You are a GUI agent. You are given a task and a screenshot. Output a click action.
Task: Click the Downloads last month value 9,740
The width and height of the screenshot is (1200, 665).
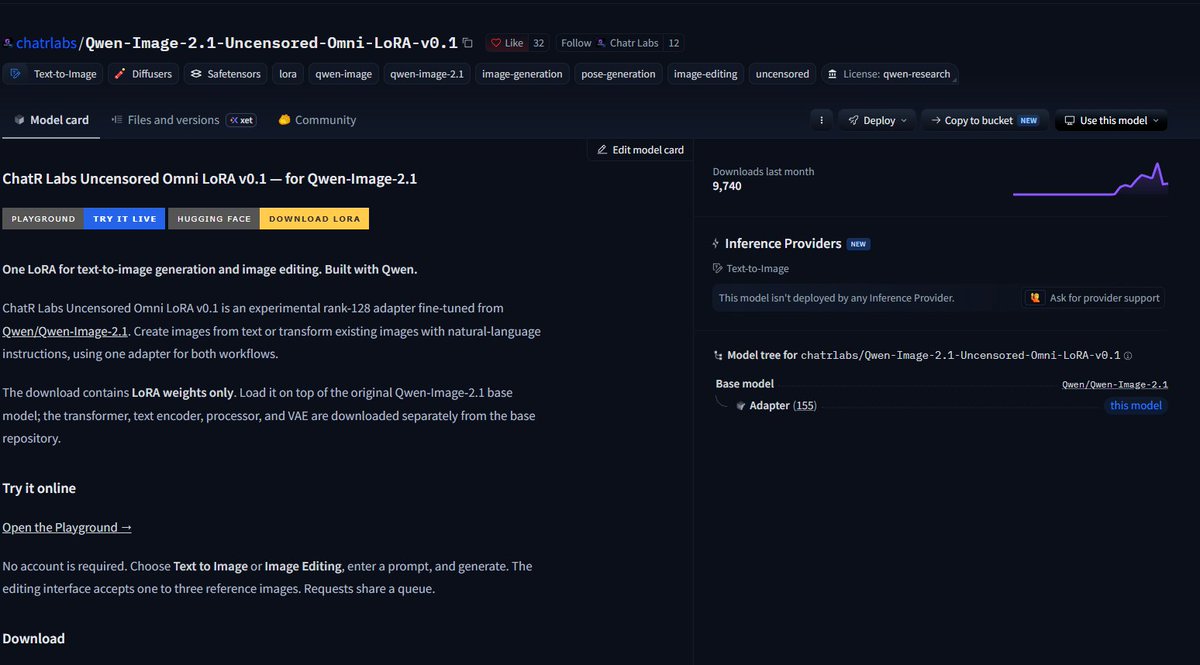[x=727, y=186]
